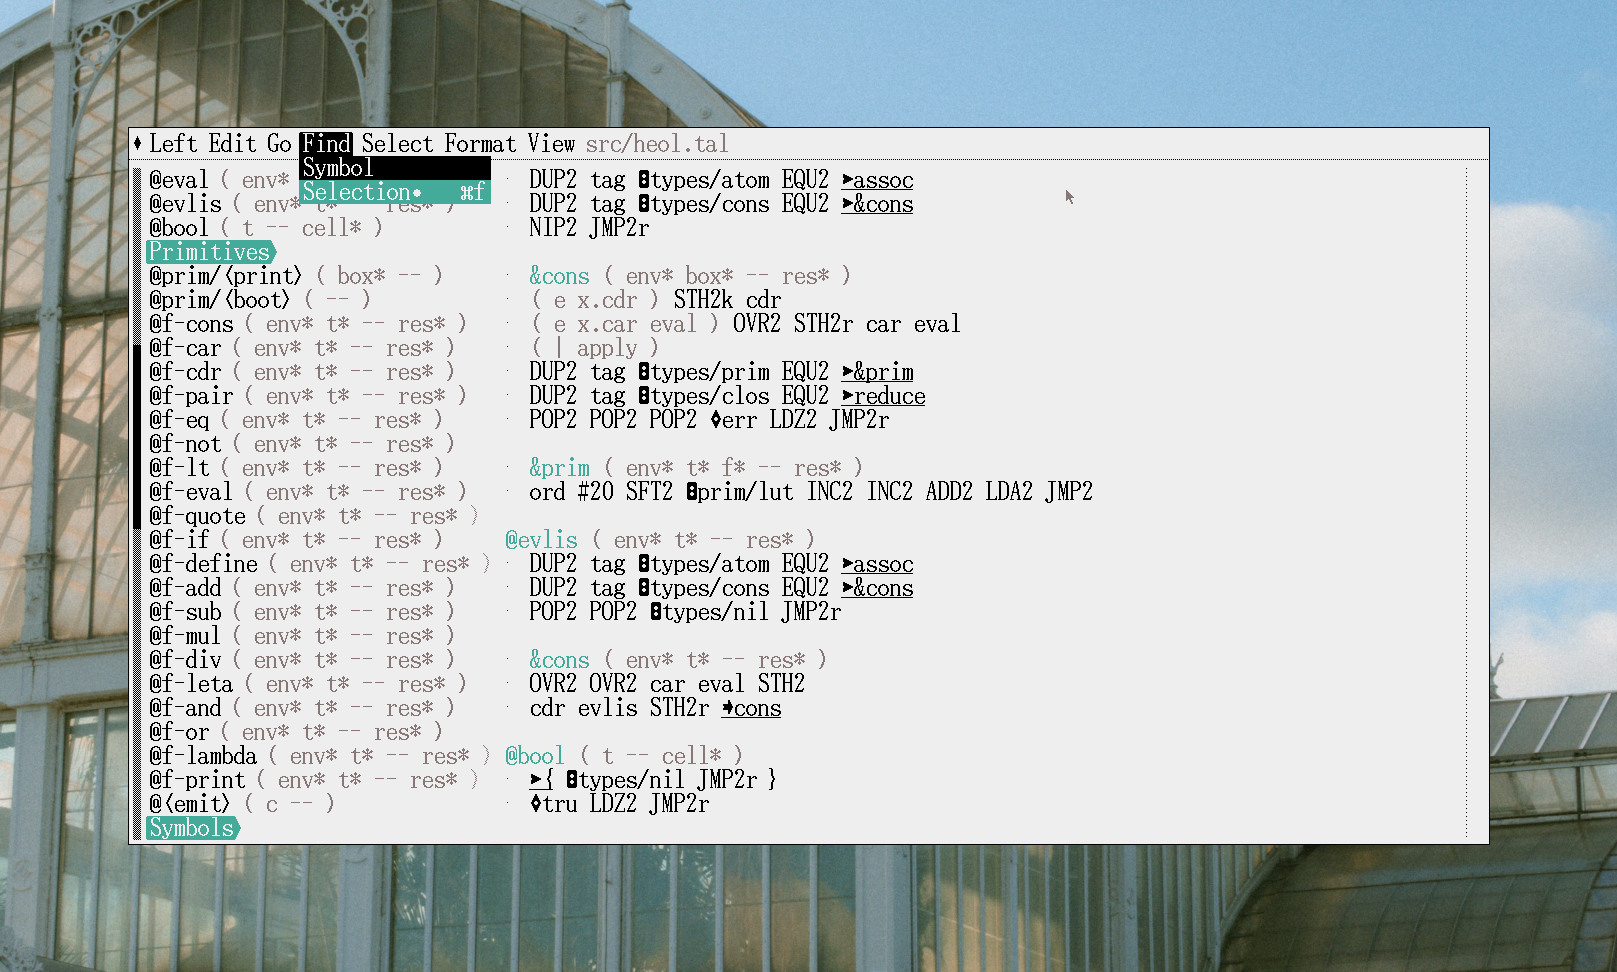The image size is (1617, 972).
Task: Jump to @prim/<boot> symbol
Action: [219, 300]
